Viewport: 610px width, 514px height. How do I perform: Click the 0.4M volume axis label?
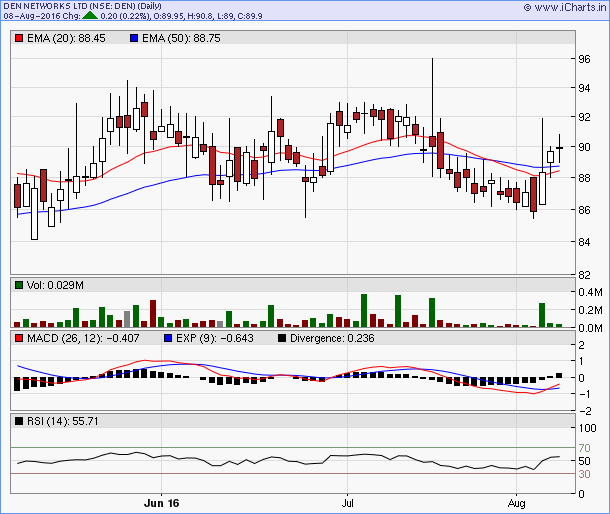(590, 292)
